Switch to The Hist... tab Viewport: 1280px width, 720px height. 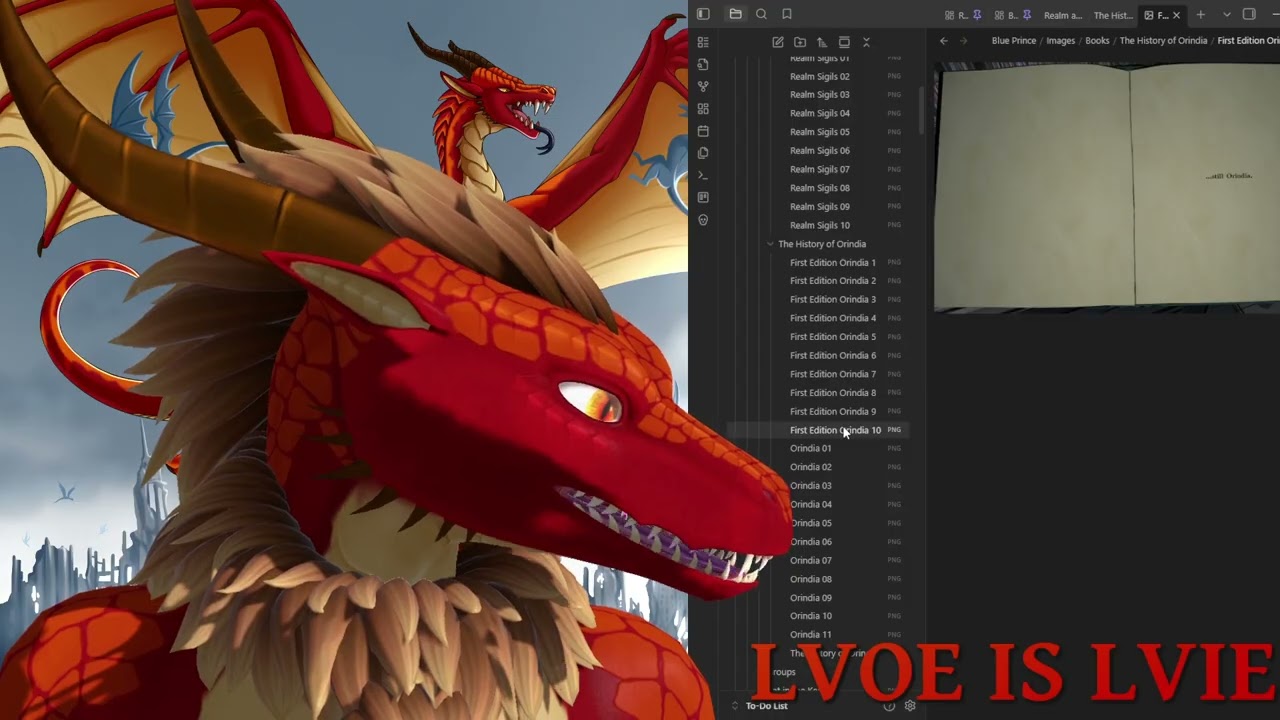click(1113, 15)
